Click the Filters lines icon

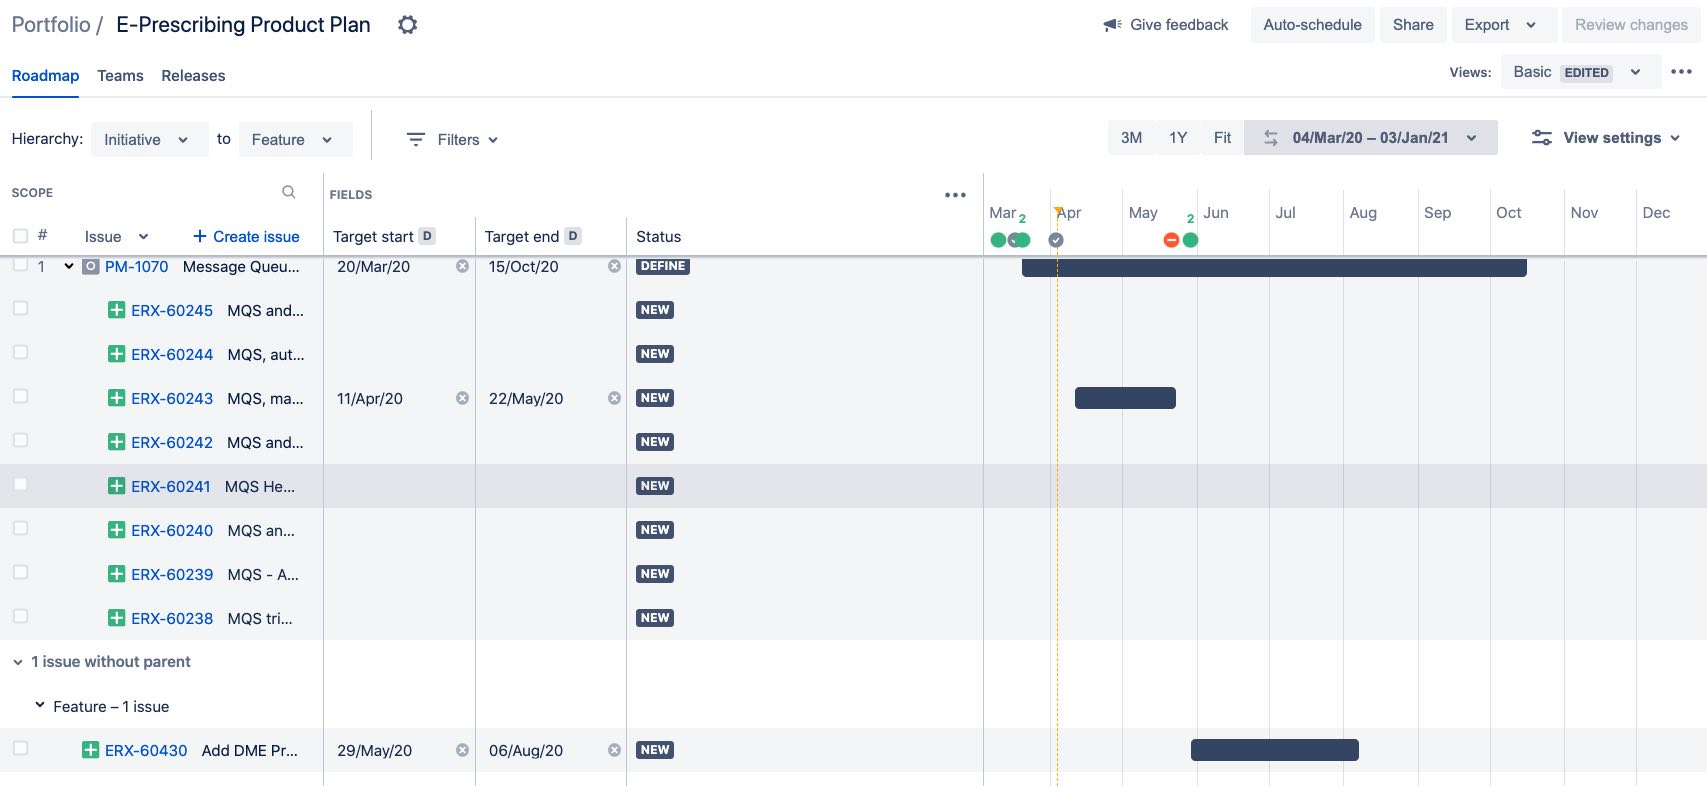click(x=416, y=140)
